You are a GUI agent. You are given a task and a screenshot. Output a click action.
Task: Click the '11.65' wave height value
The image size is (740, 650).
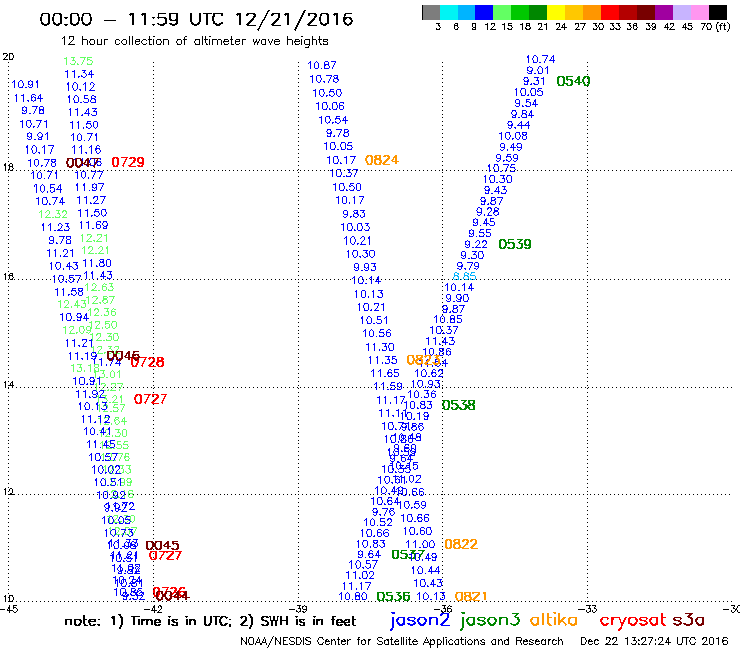(x=385, y=373)
